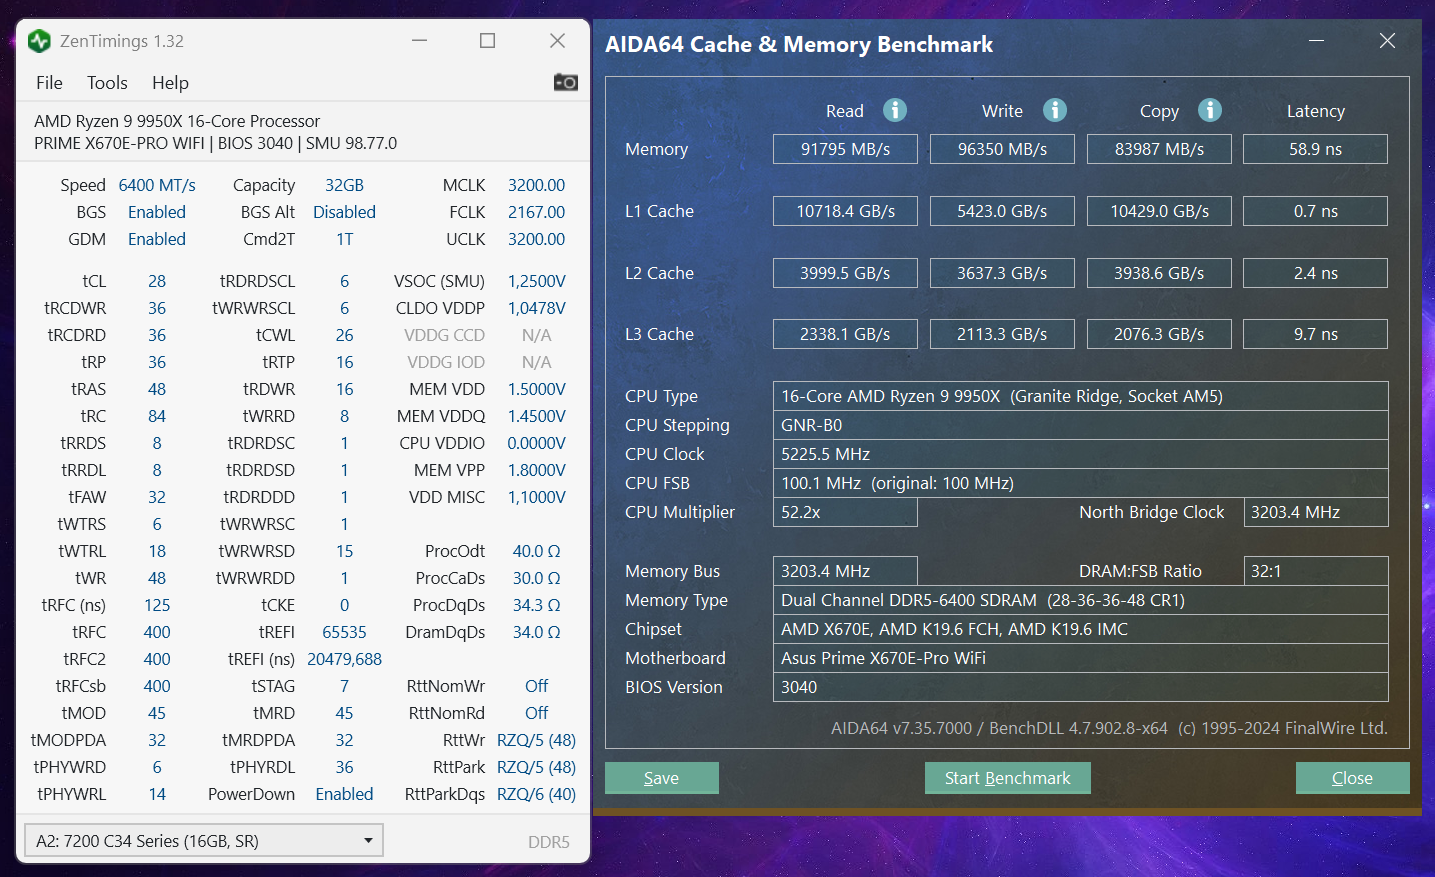Click Start Benchmark button
The image size is (1435, 877).
pos(1007,778)
